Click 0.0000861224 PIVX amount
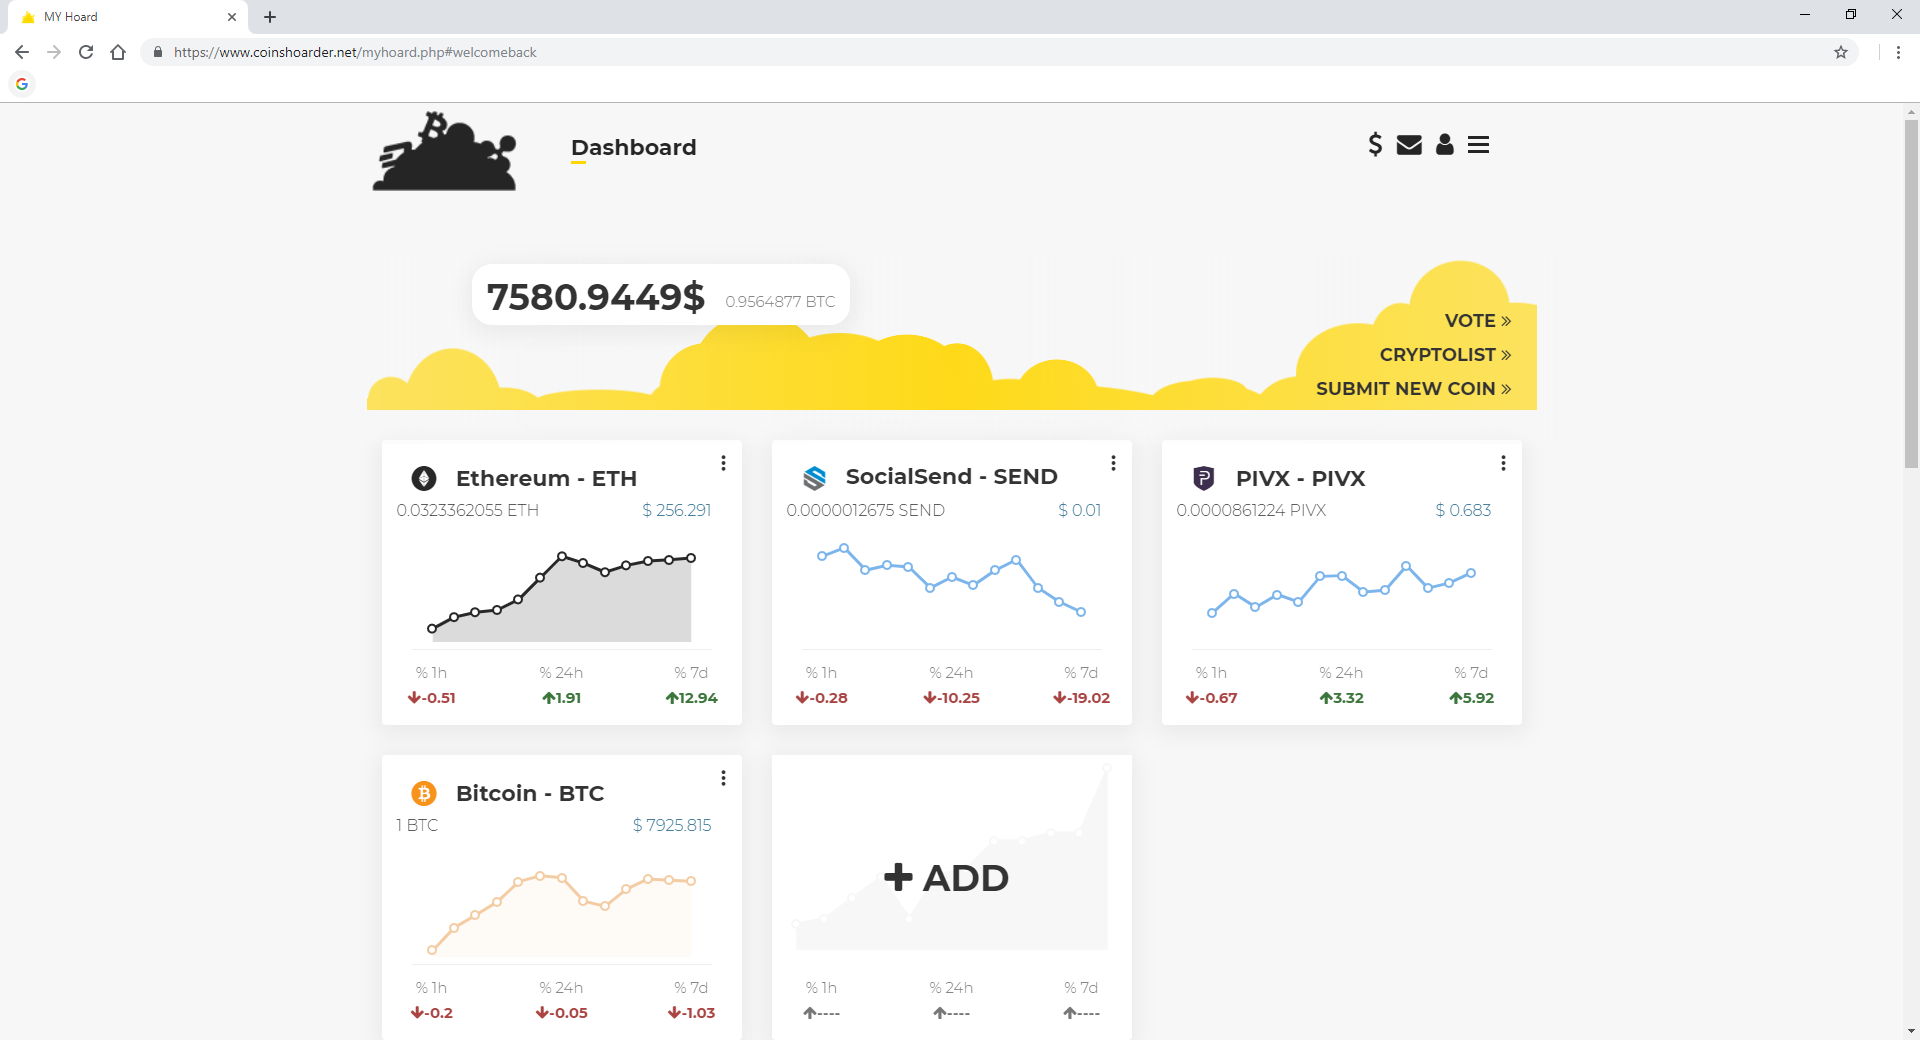The width and height of the screenshot is (1920, 1040). [x=1251, y=511]
